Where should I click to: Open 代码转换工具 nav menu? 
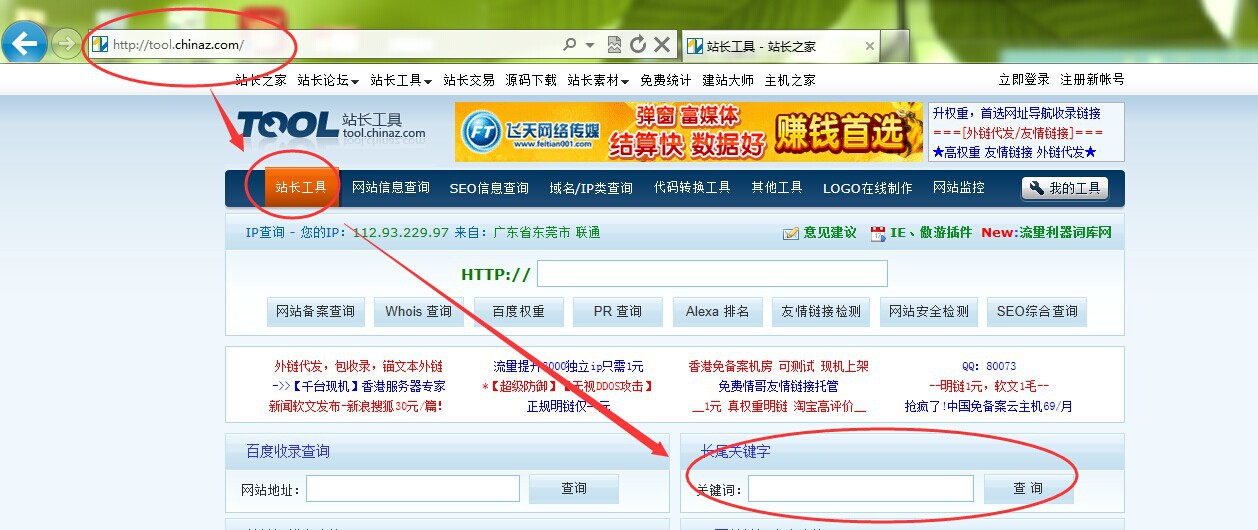point(692,188)
